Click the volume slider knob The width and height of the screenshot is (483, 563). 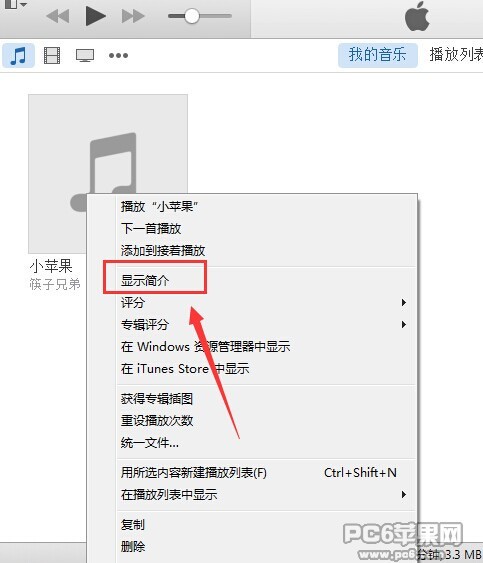point(191,16)
